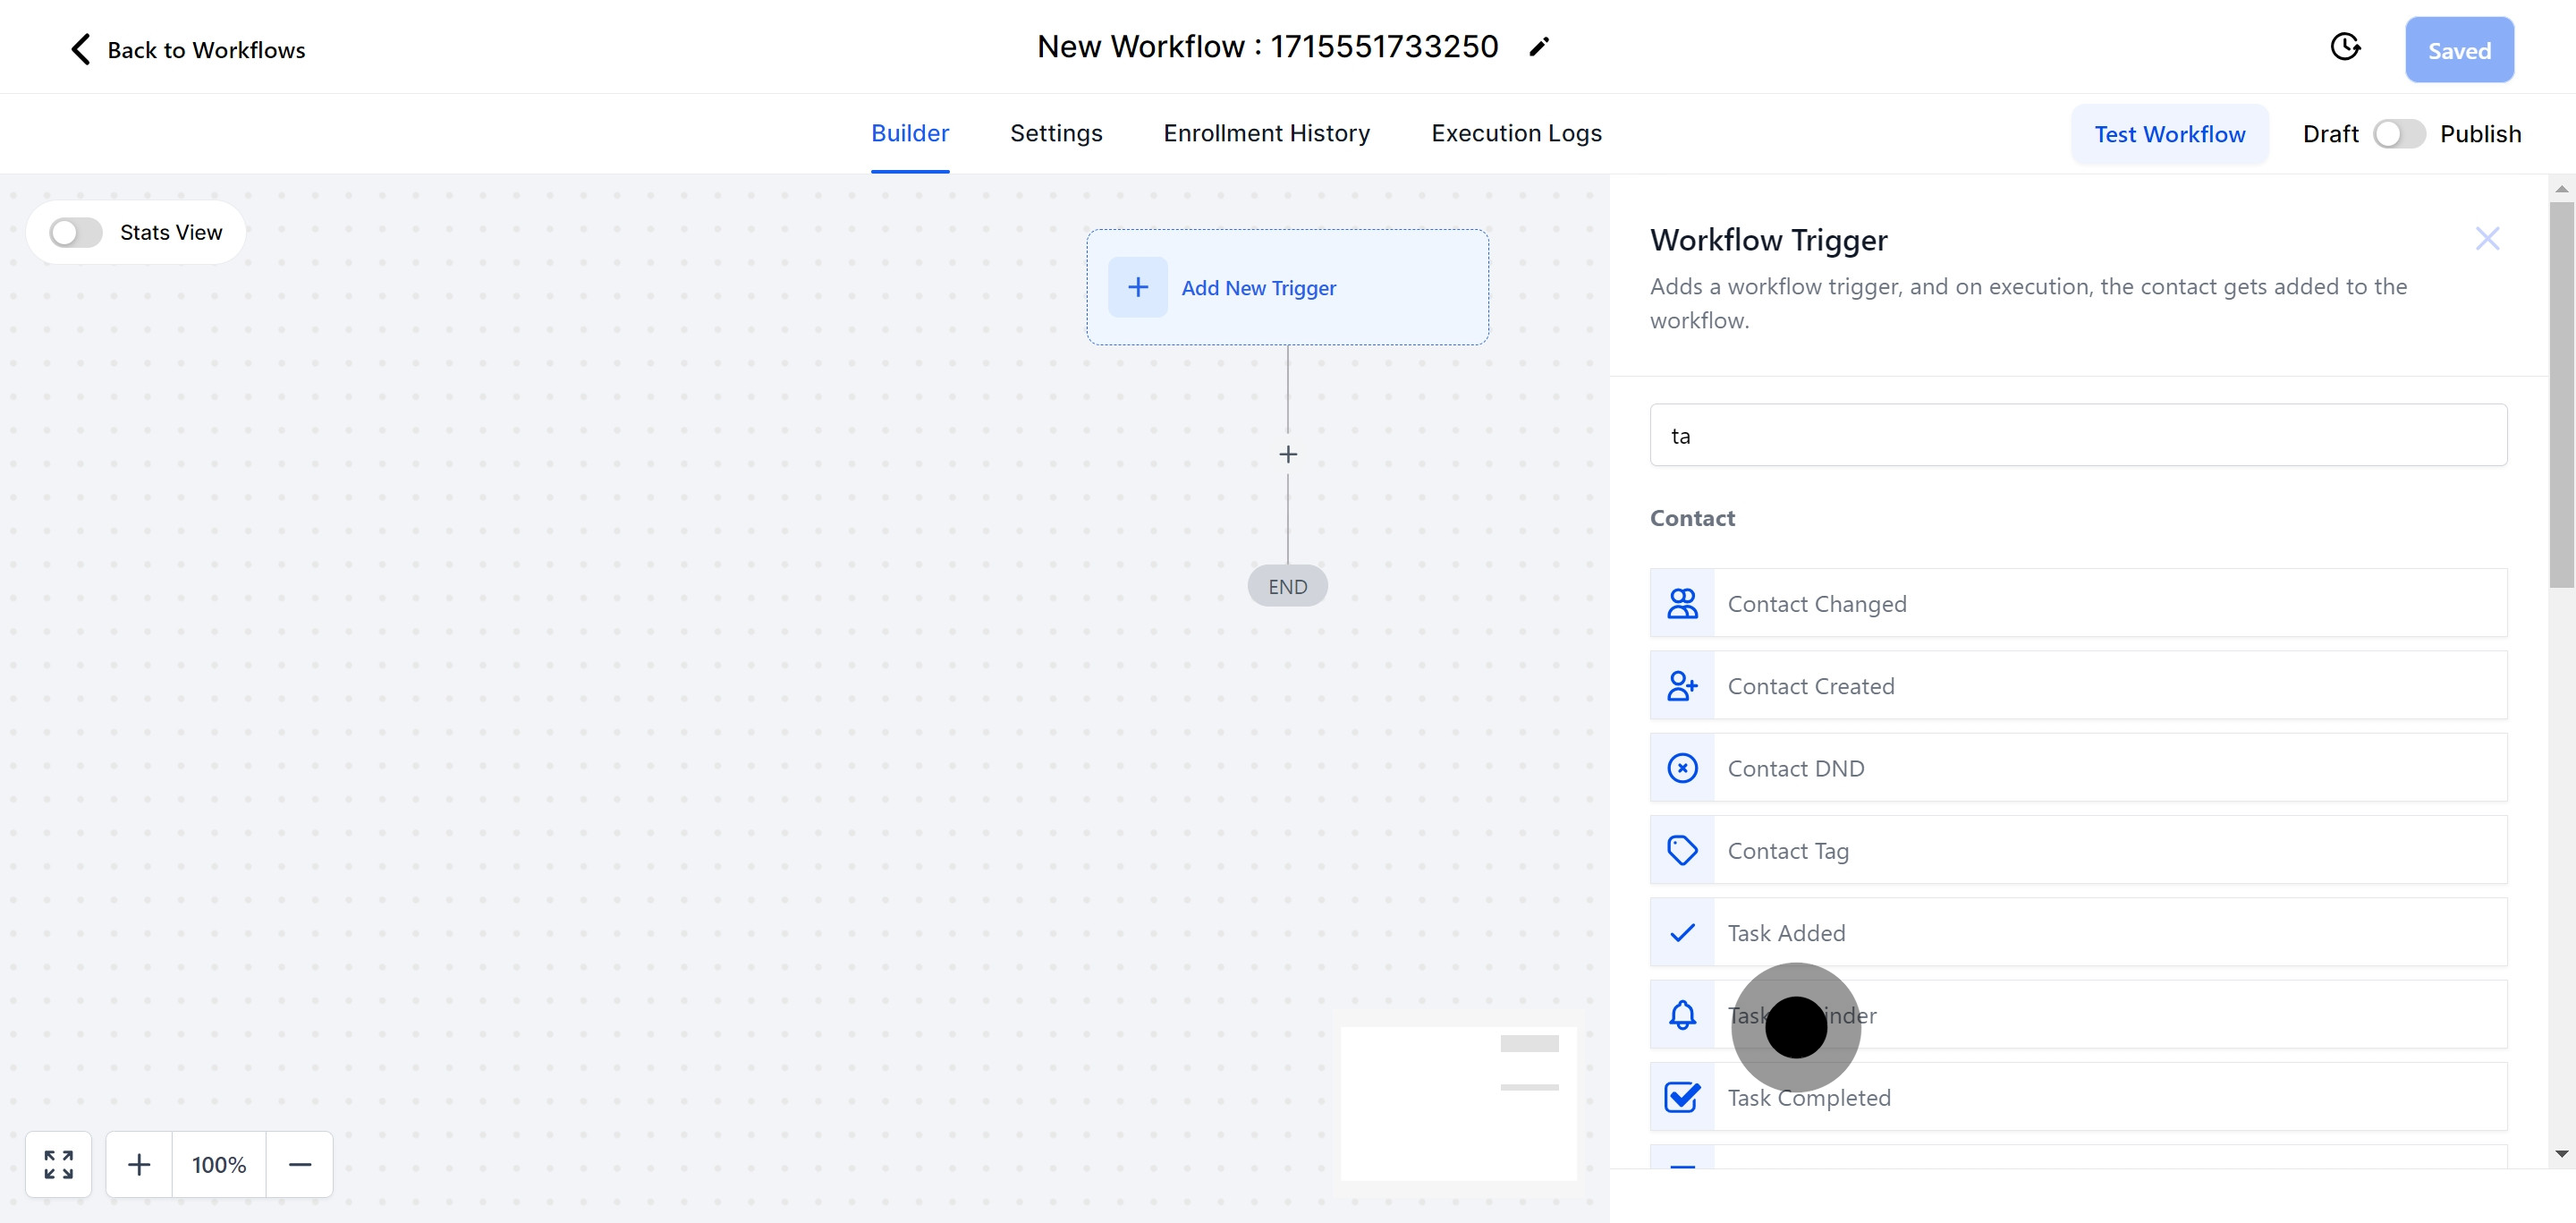Switch to the Settings tab
2576x1223 pixels.
click(1055, 133)
